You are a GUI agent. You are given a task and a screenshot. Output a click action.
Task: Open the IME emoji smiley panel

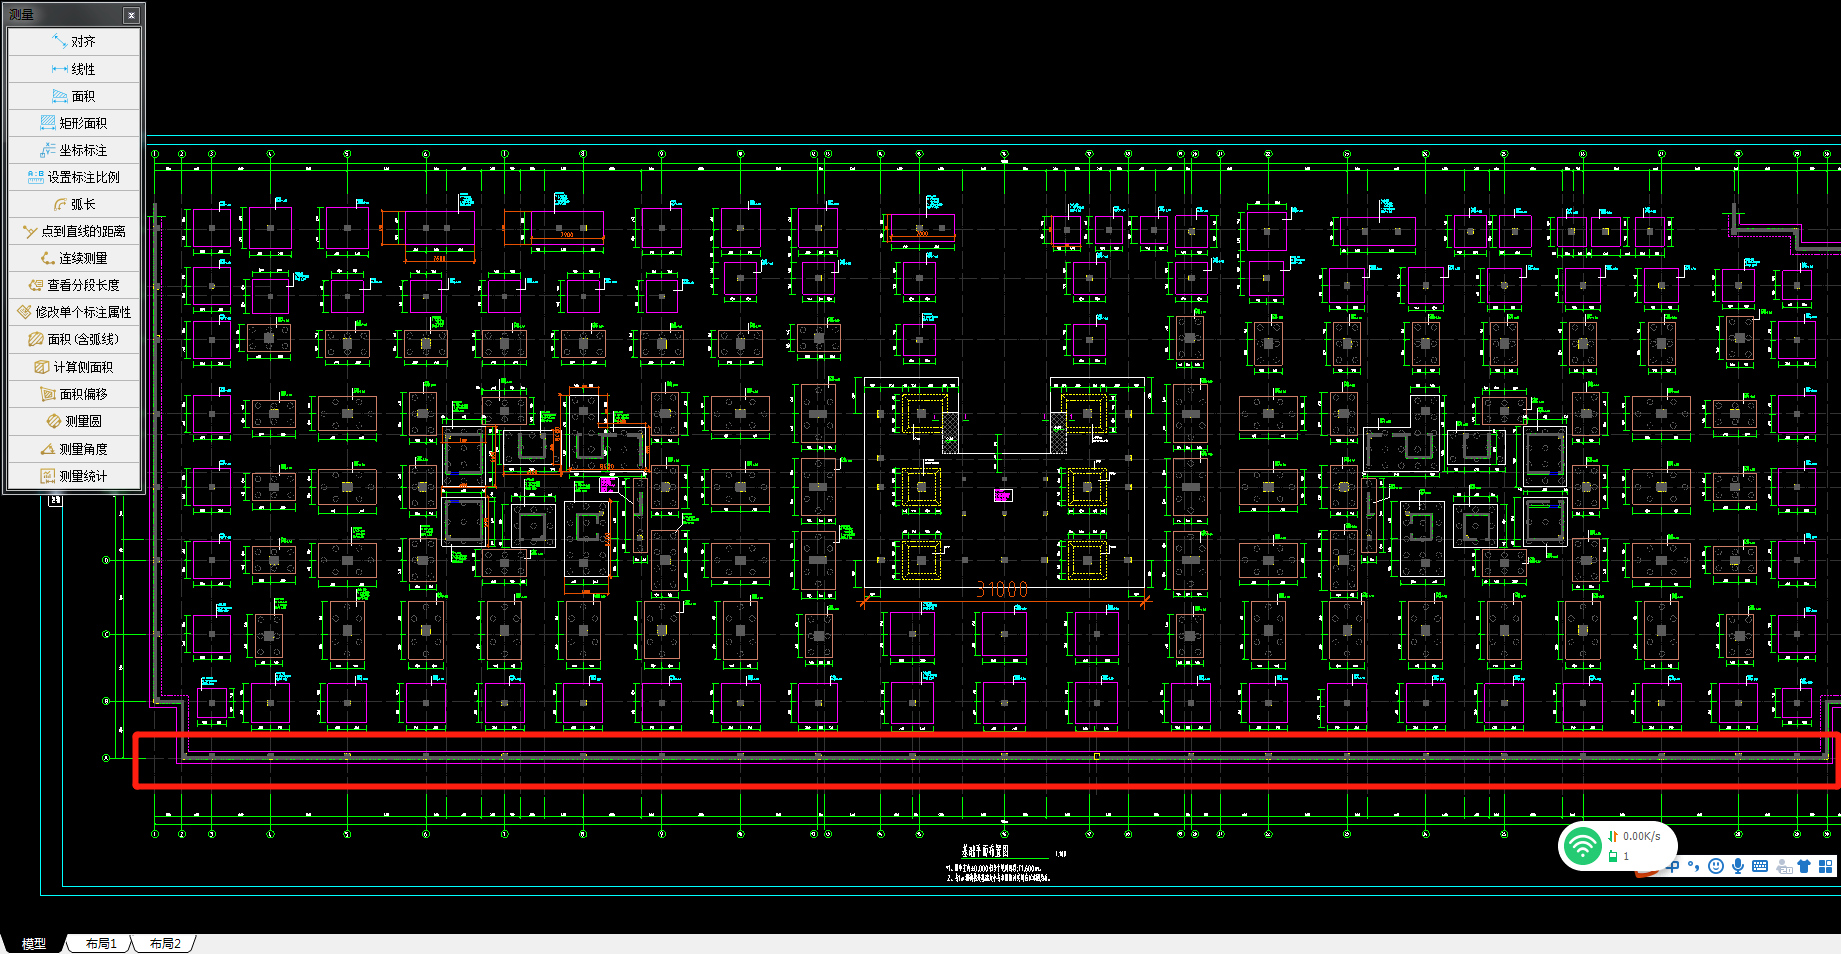click(1716, 866)
